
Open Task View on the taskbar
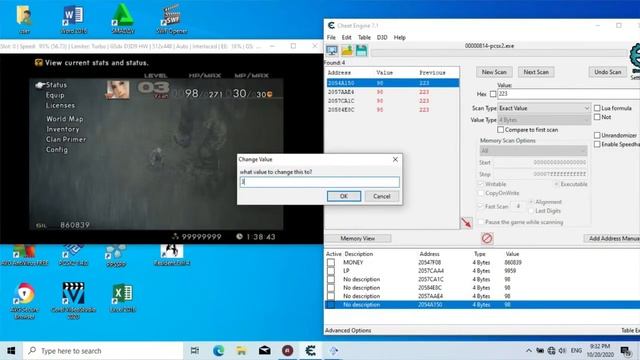[x=195, y=351]
